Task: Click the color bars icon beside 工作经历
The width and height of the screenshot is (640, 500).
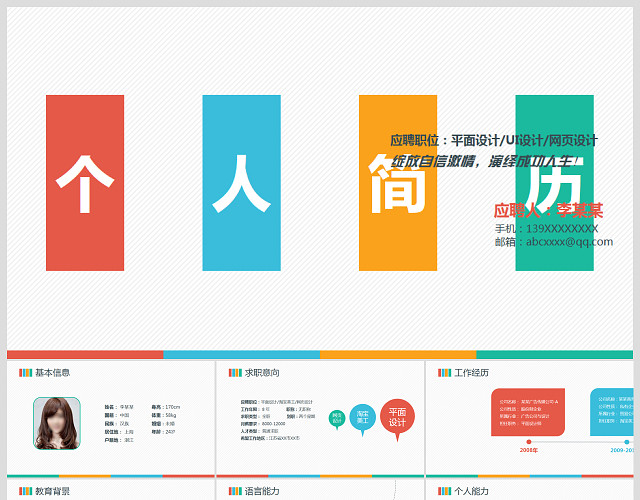Action: pos(444,373)
